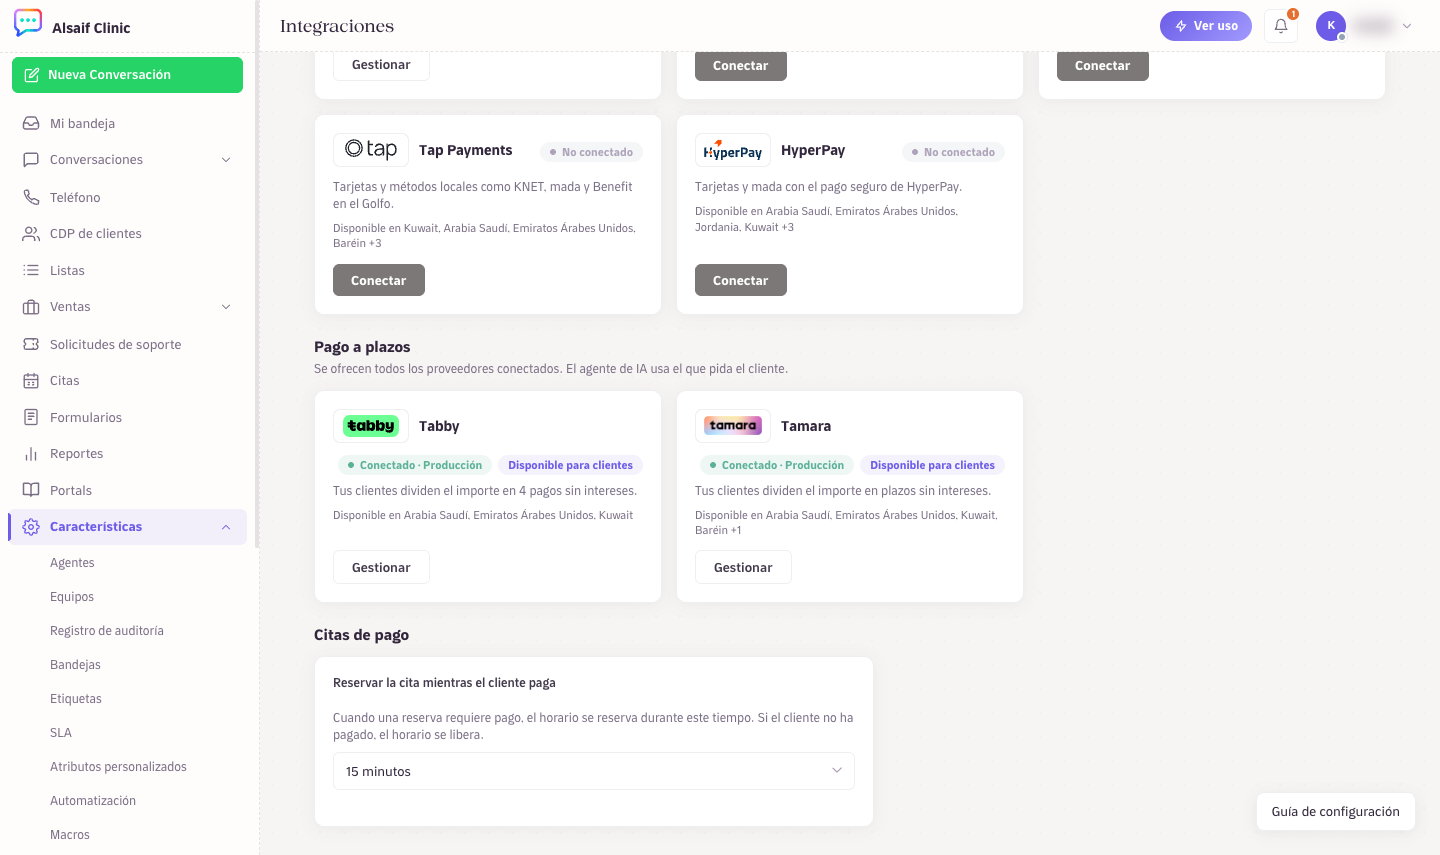This screenshot has width=1440, height=855.
Task: Open the 15 minutos hold-time dropdown
Action: 594,771
